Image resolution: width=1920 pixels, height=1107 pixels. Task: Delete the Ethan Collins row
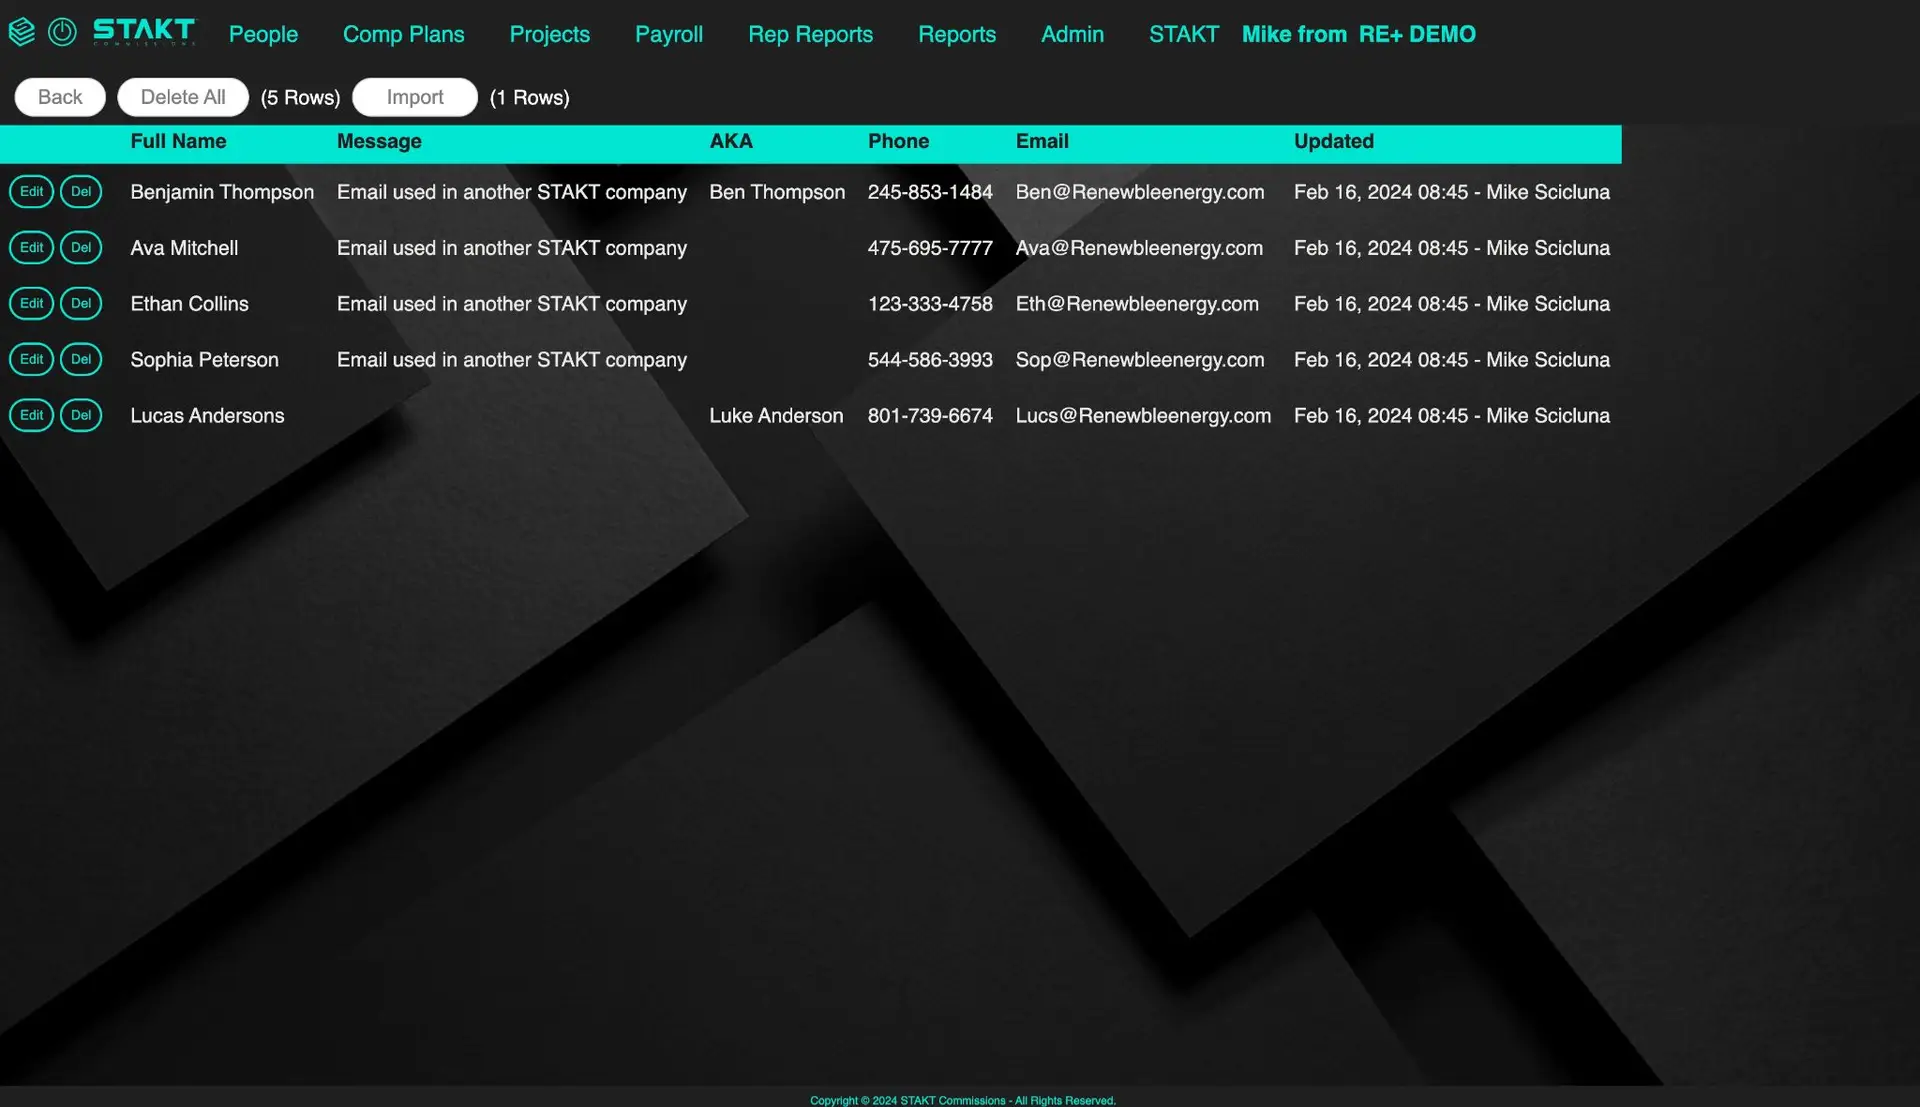(81, 303)
